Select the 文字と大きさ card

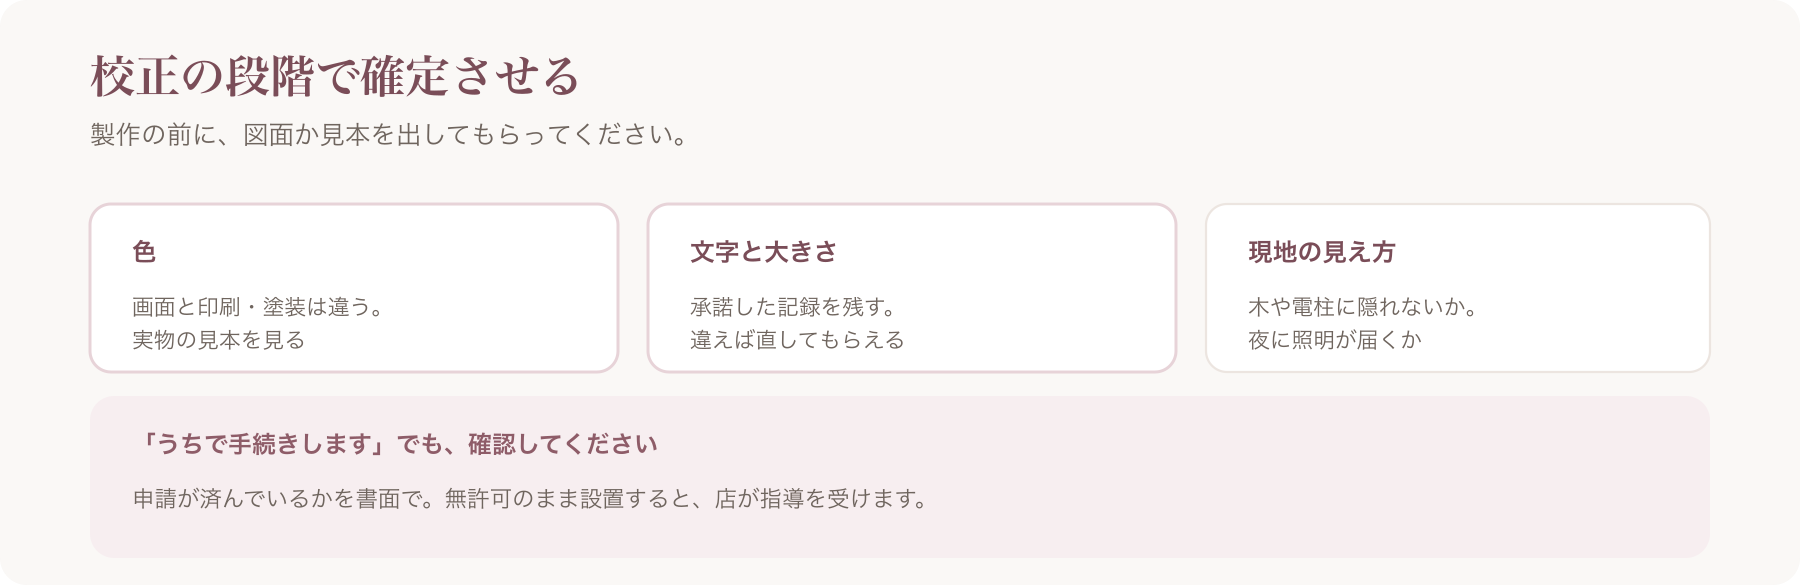pos(912,288)
